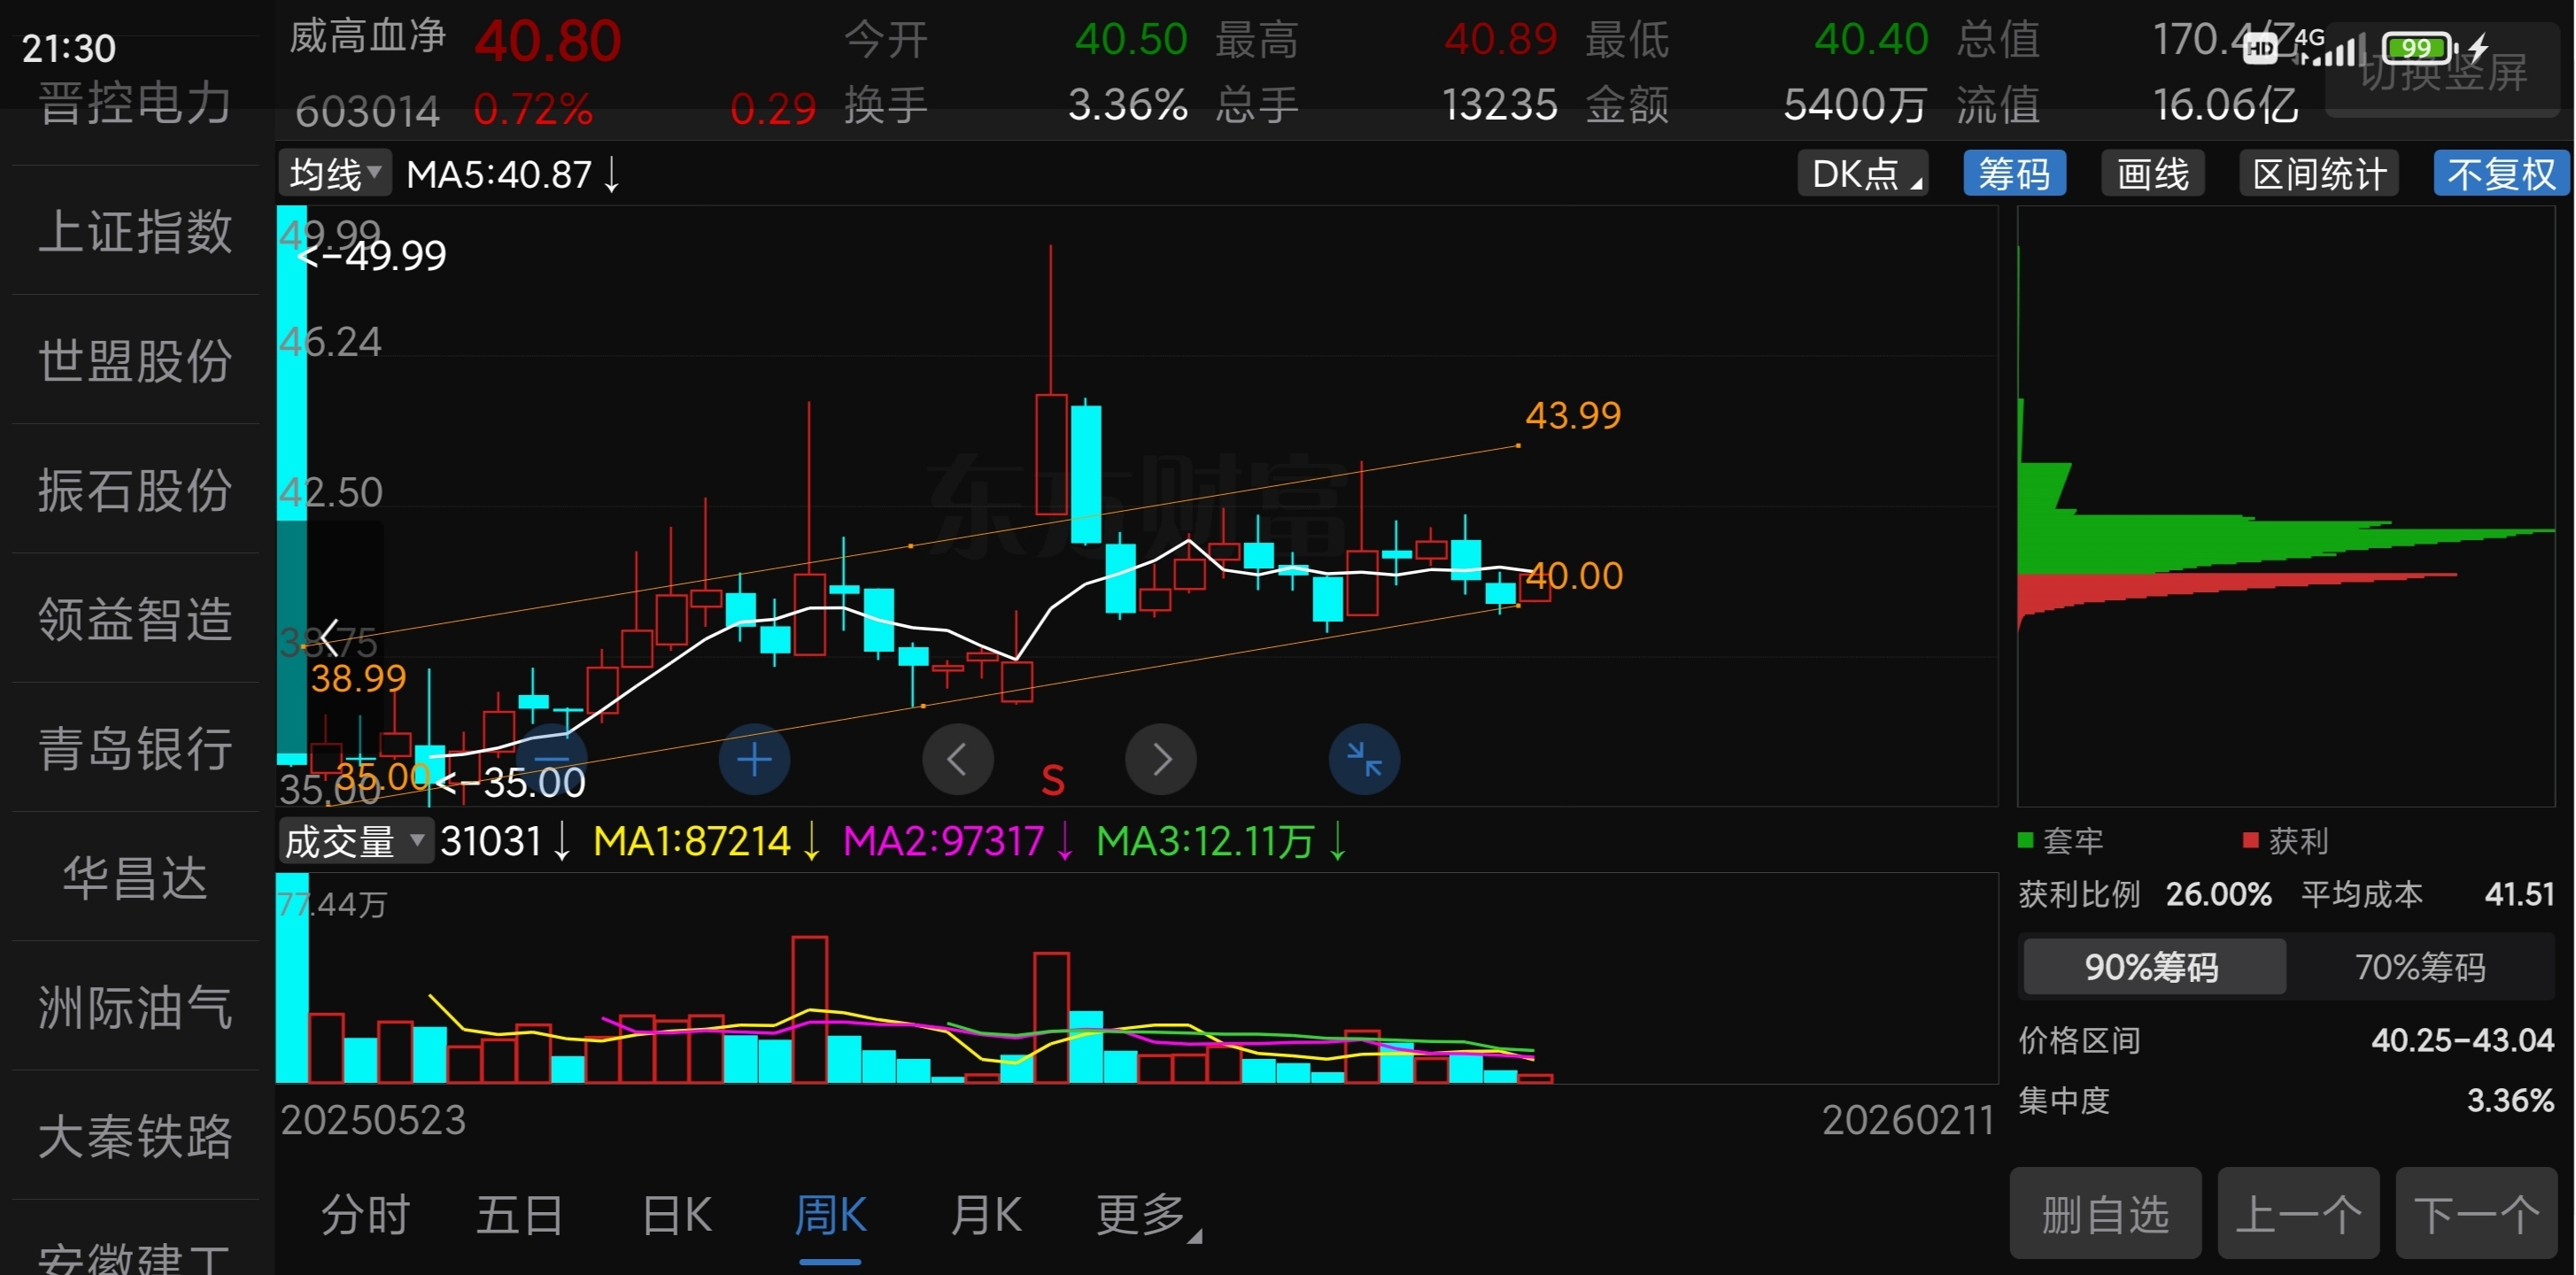Click the battery indicator in the status bar
This screenshot has width=2576, height=1275.
tap(2417, 47)
